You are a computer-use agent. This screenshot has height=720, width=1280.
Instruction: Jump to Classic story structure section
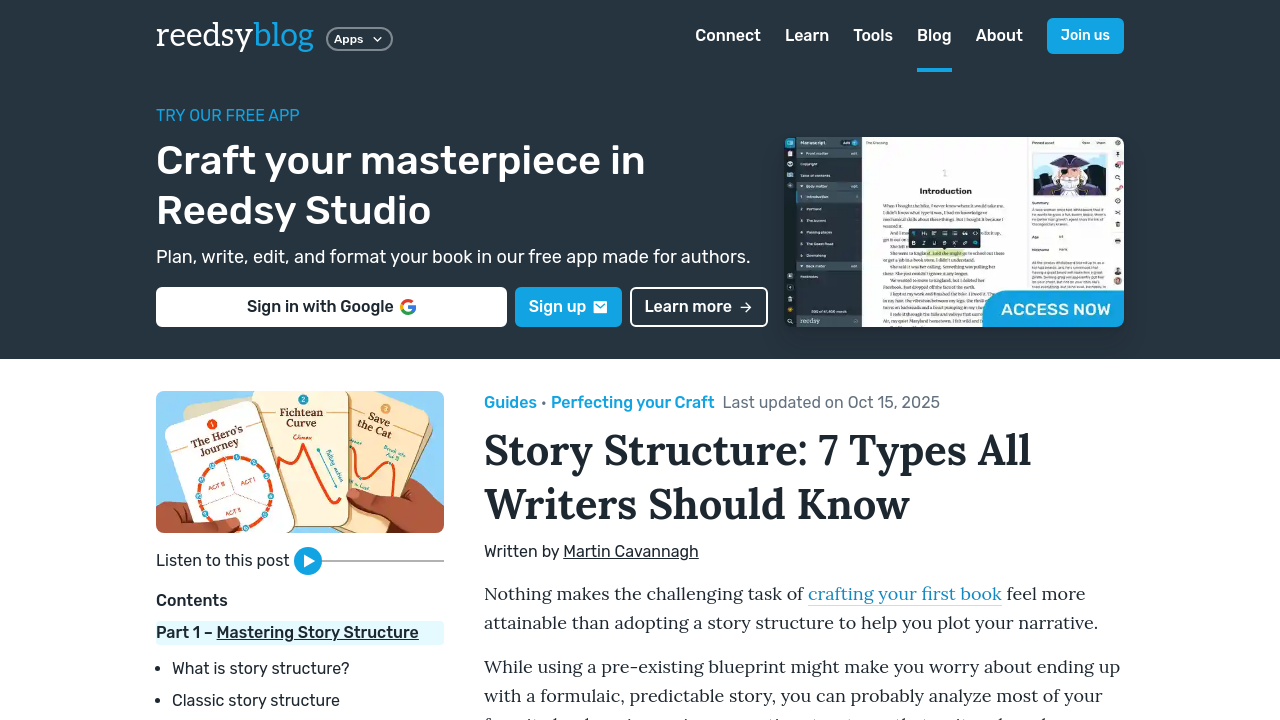click(256, 700)
